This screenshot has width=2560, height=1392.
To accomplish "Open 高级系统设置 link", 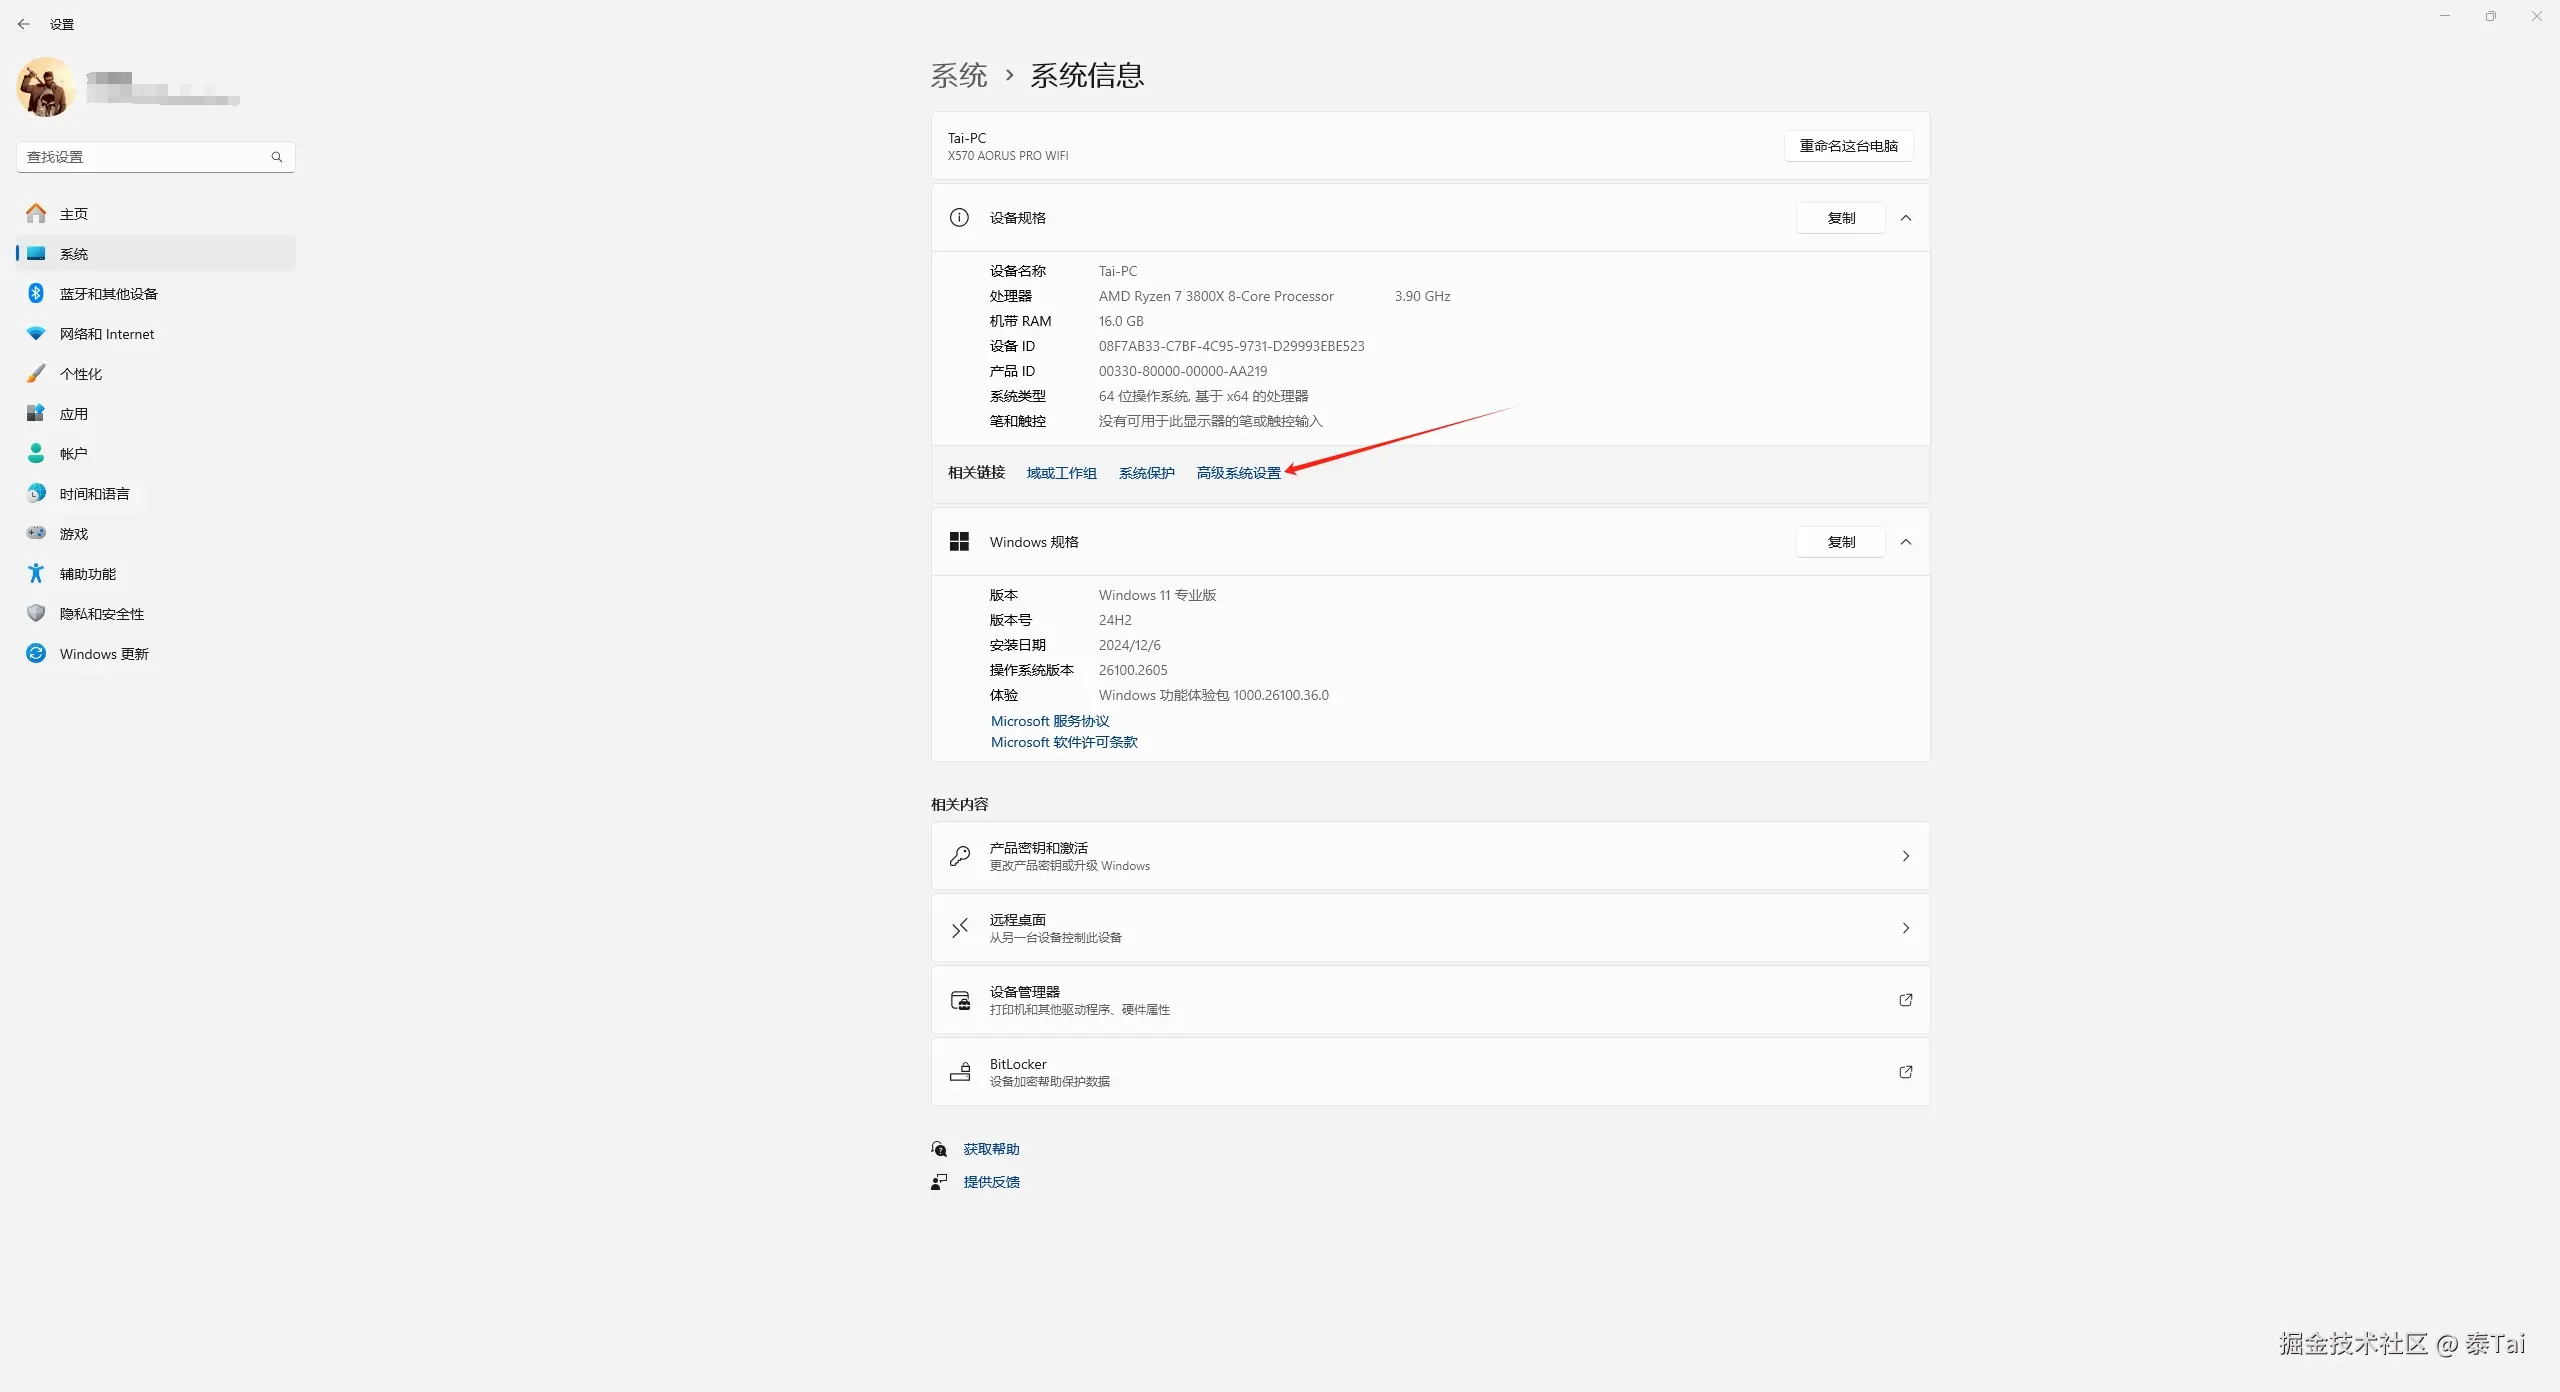I will tap(1239, 472).
